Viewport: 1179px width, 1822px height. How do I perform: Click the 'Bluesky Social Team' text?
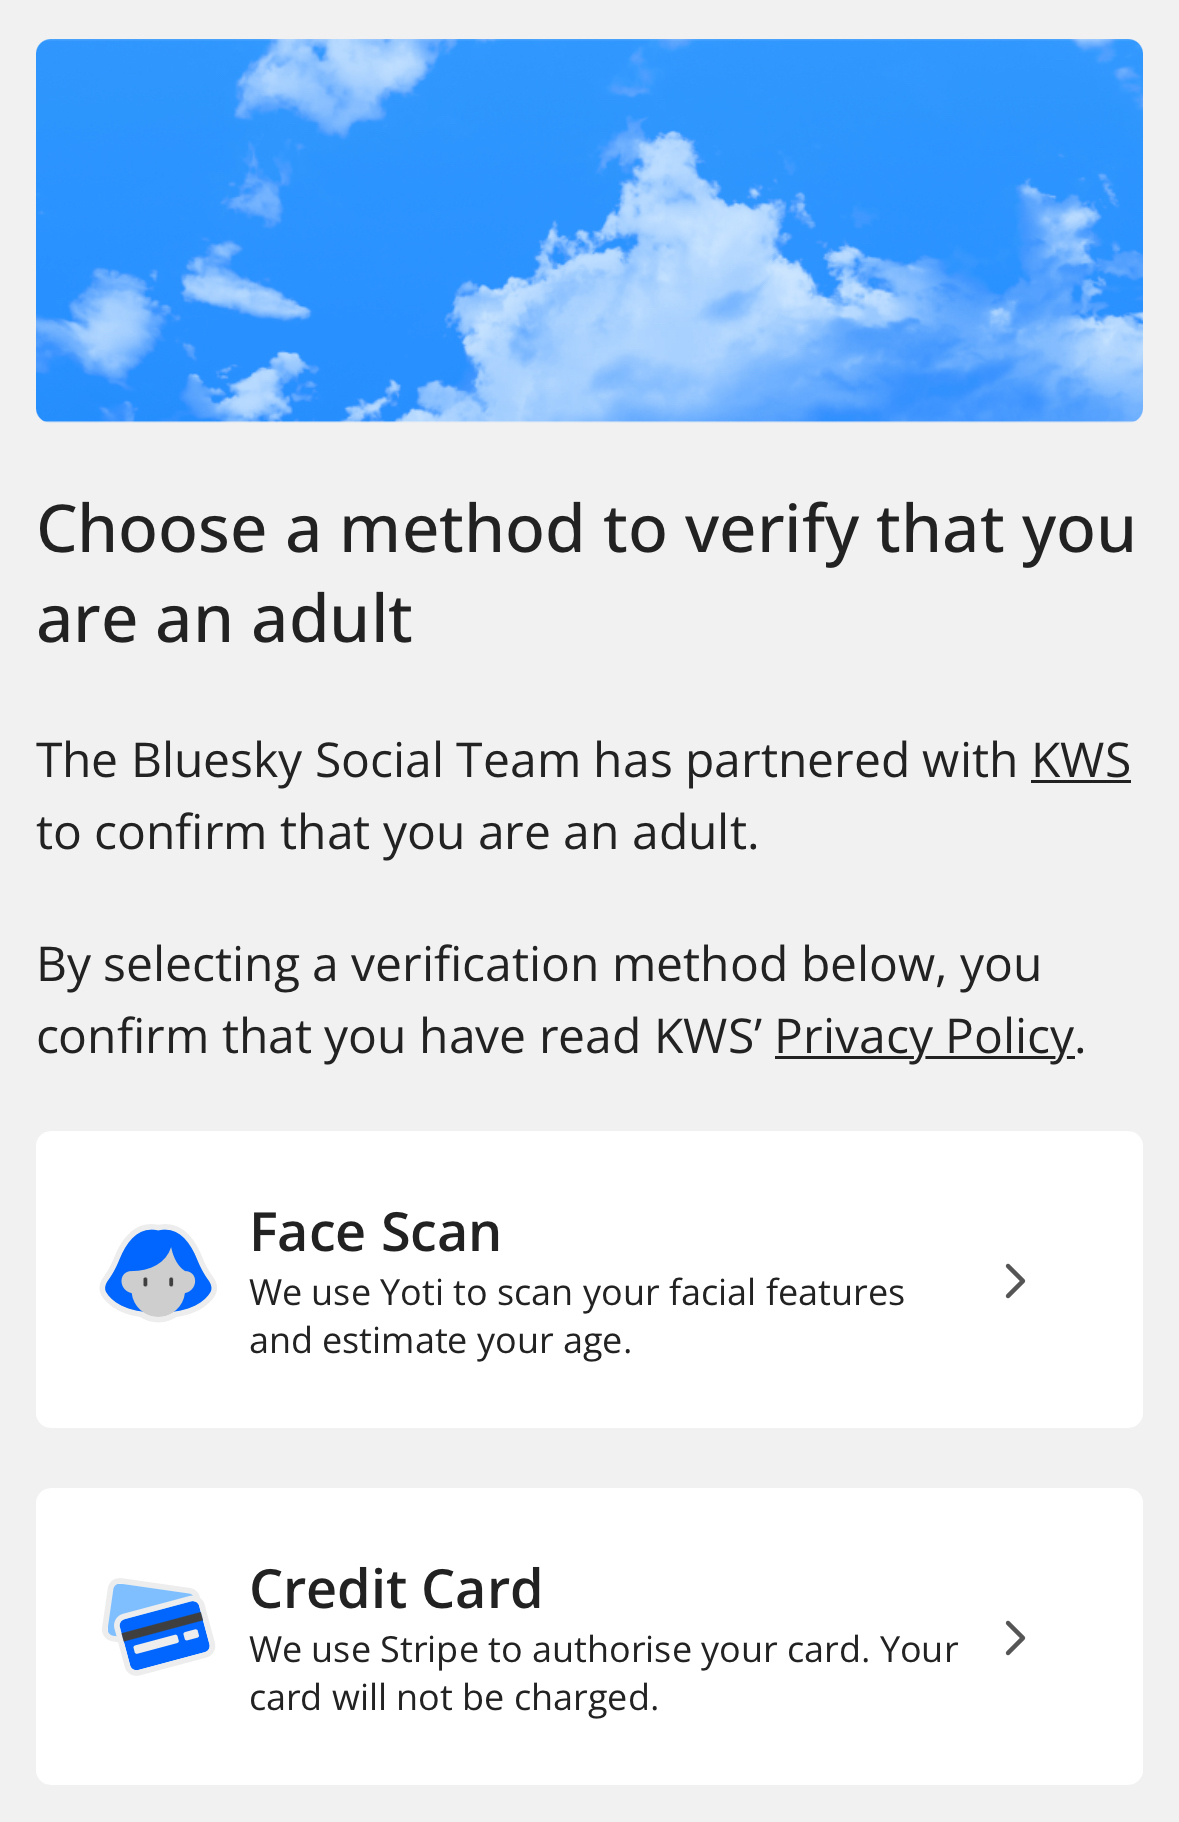tap(355, 761)
